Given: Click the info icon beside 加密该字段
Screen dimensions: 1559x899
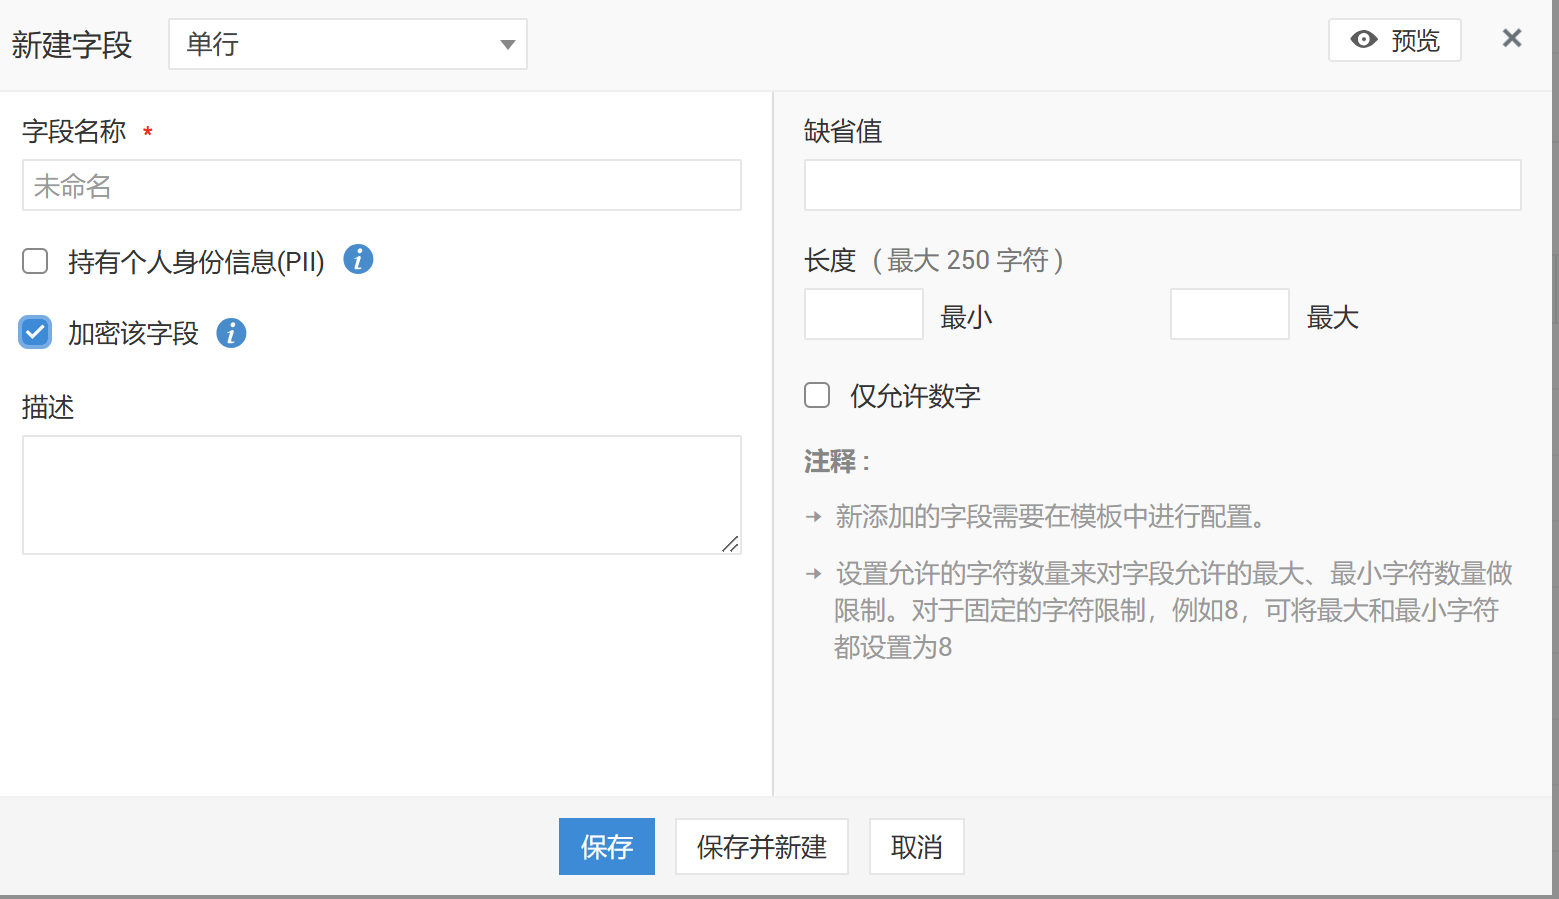Looking at the screenshot, I should [231, 333].
